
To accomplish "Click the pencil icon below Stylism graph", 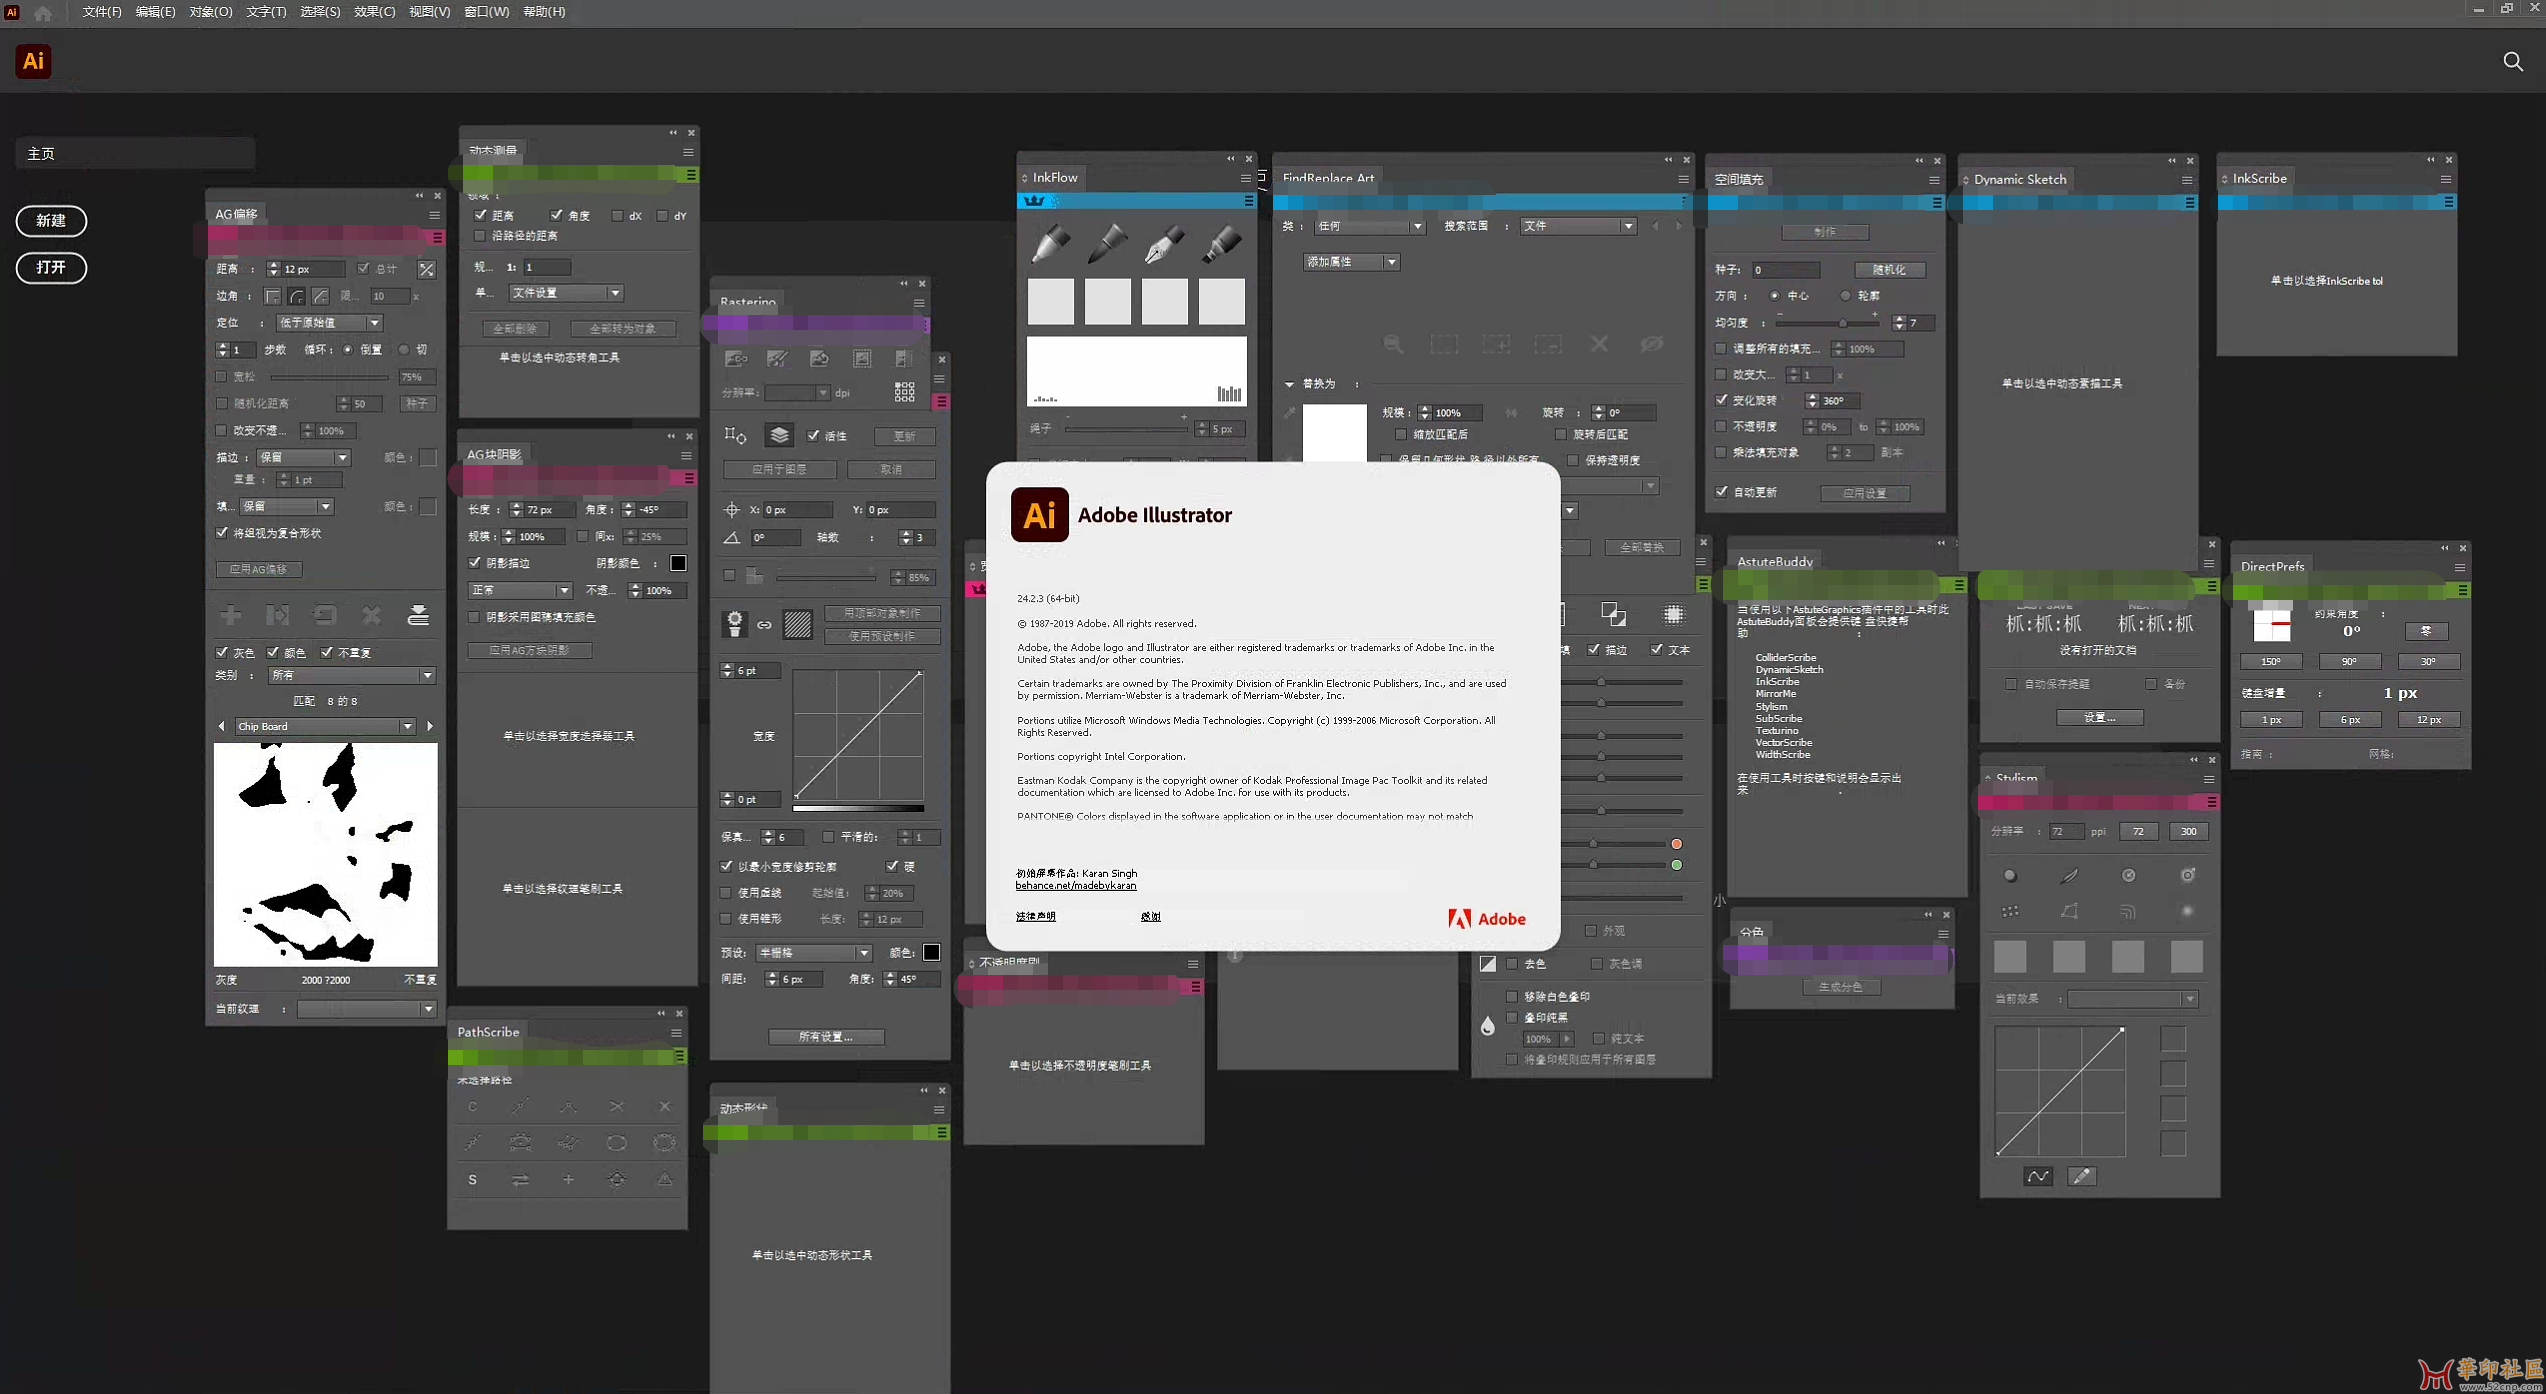I will coord(2081,1176).
